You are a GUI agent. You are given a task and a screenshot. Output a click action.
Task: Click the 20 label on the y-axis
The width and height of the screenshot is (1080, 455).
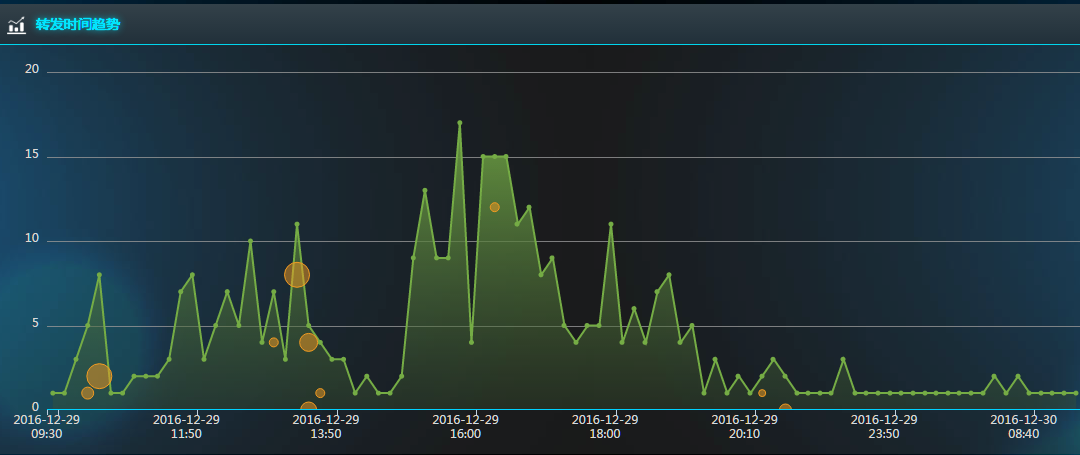click(32, 69)
